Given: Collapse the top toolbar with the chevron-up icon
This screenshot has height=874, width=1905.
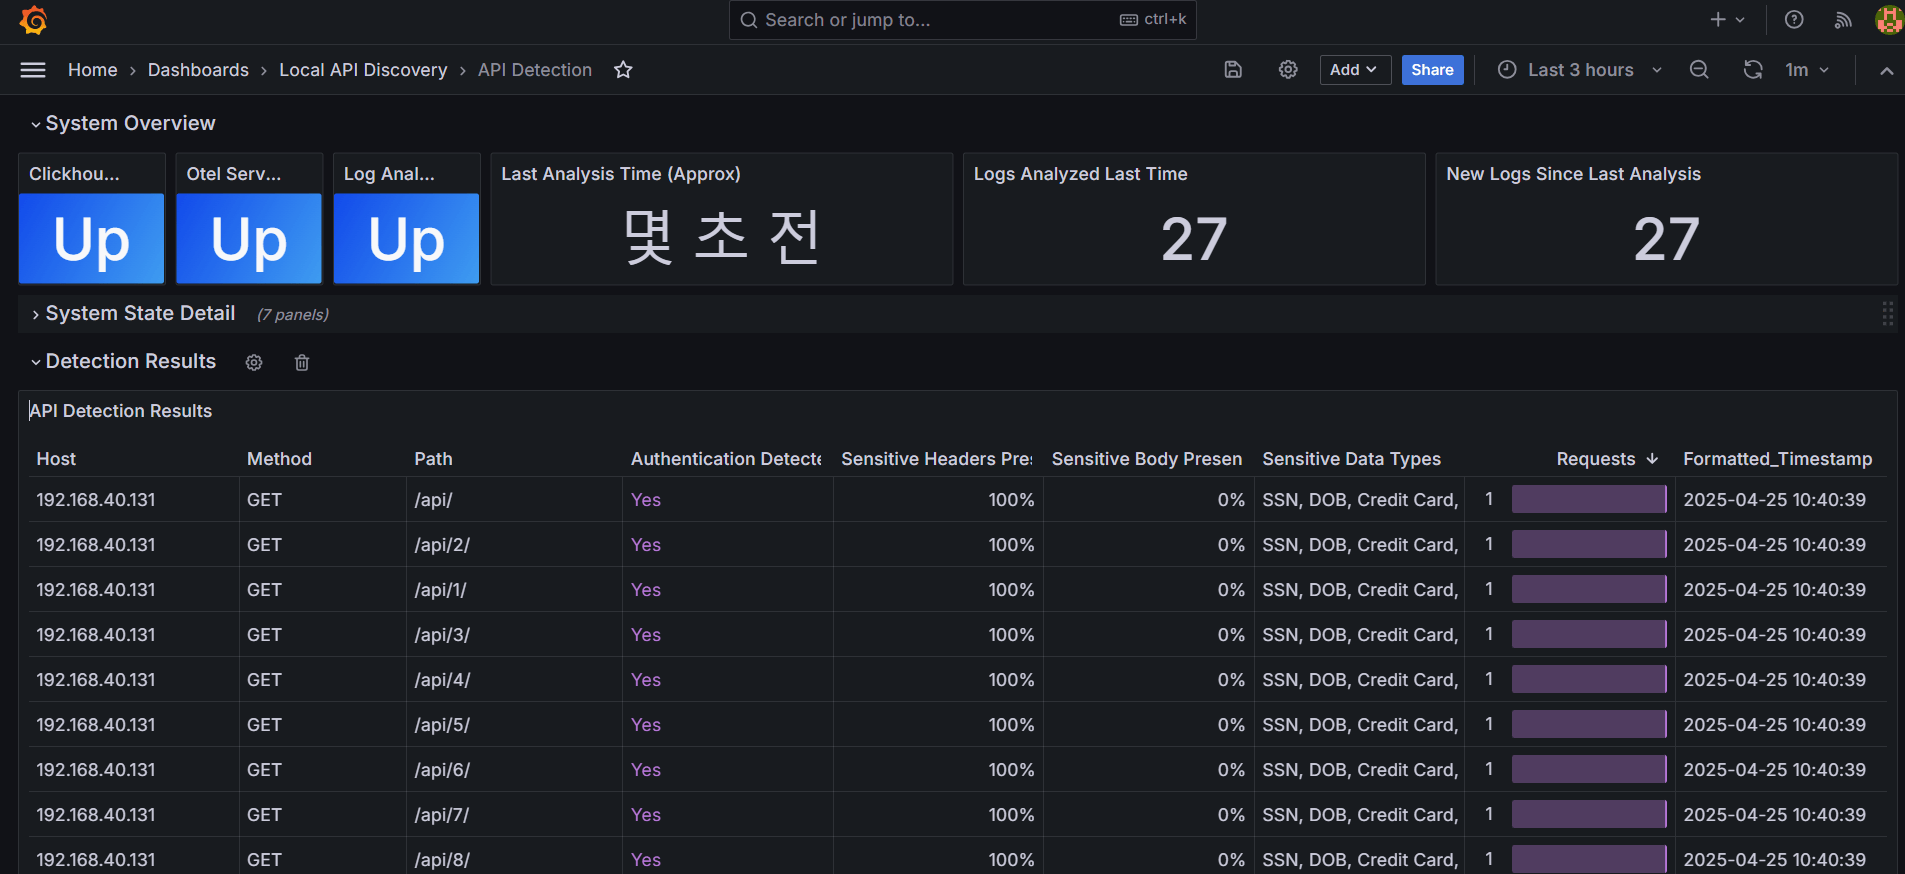Looking at the screenshot, I should pos(1886,70).
